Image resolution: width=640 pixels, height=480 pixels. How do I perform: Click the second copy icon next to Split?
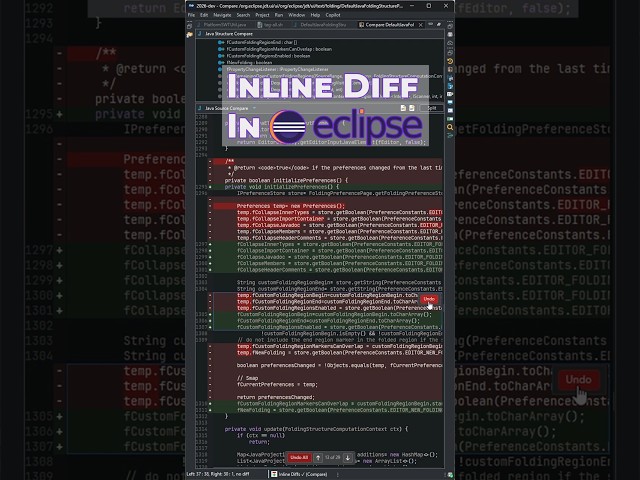412,108
